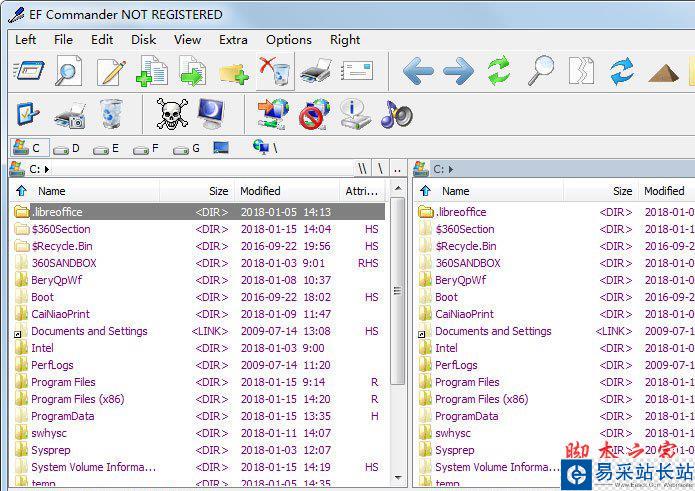
Task: Click the disconnect network drive red-circle icon
Action: pos(314,114)
